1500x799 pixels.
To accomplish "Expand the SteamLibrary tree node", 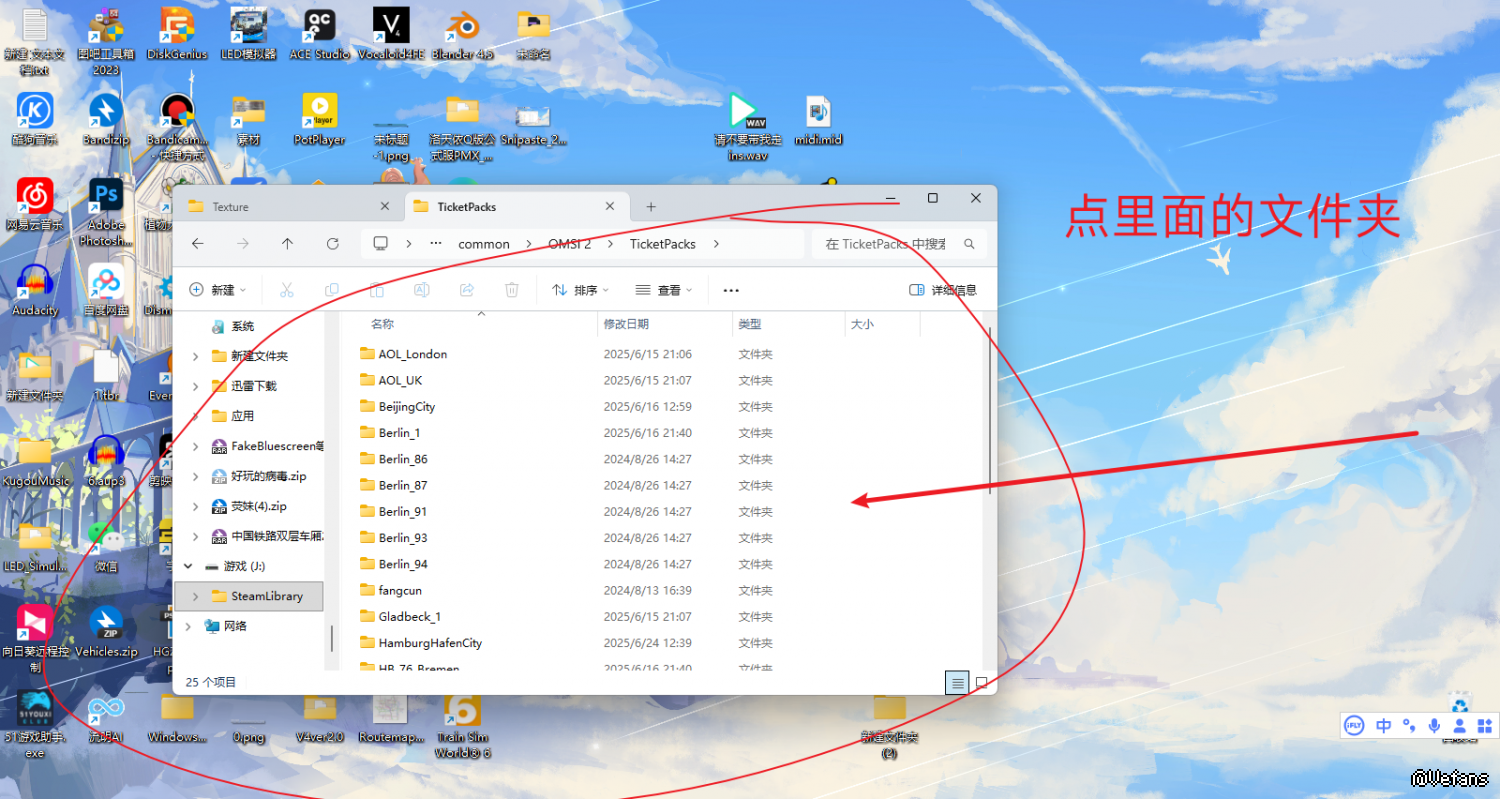I will coord(194,596).
